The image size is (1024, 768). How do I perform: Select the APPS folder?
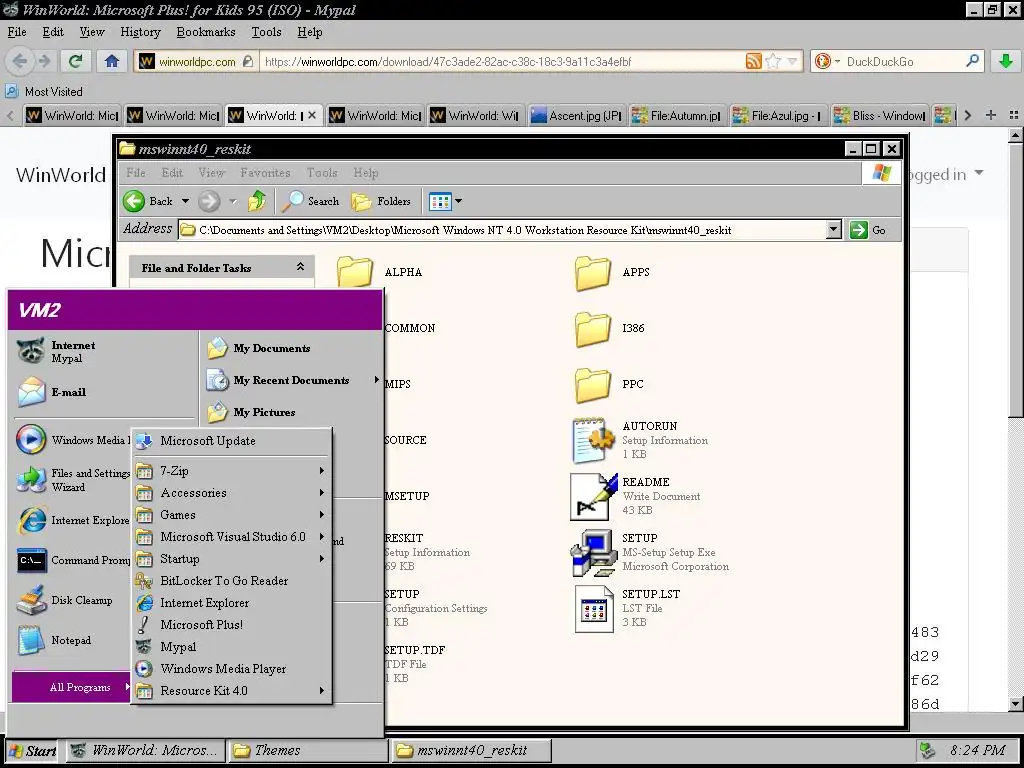coord(613,272)
